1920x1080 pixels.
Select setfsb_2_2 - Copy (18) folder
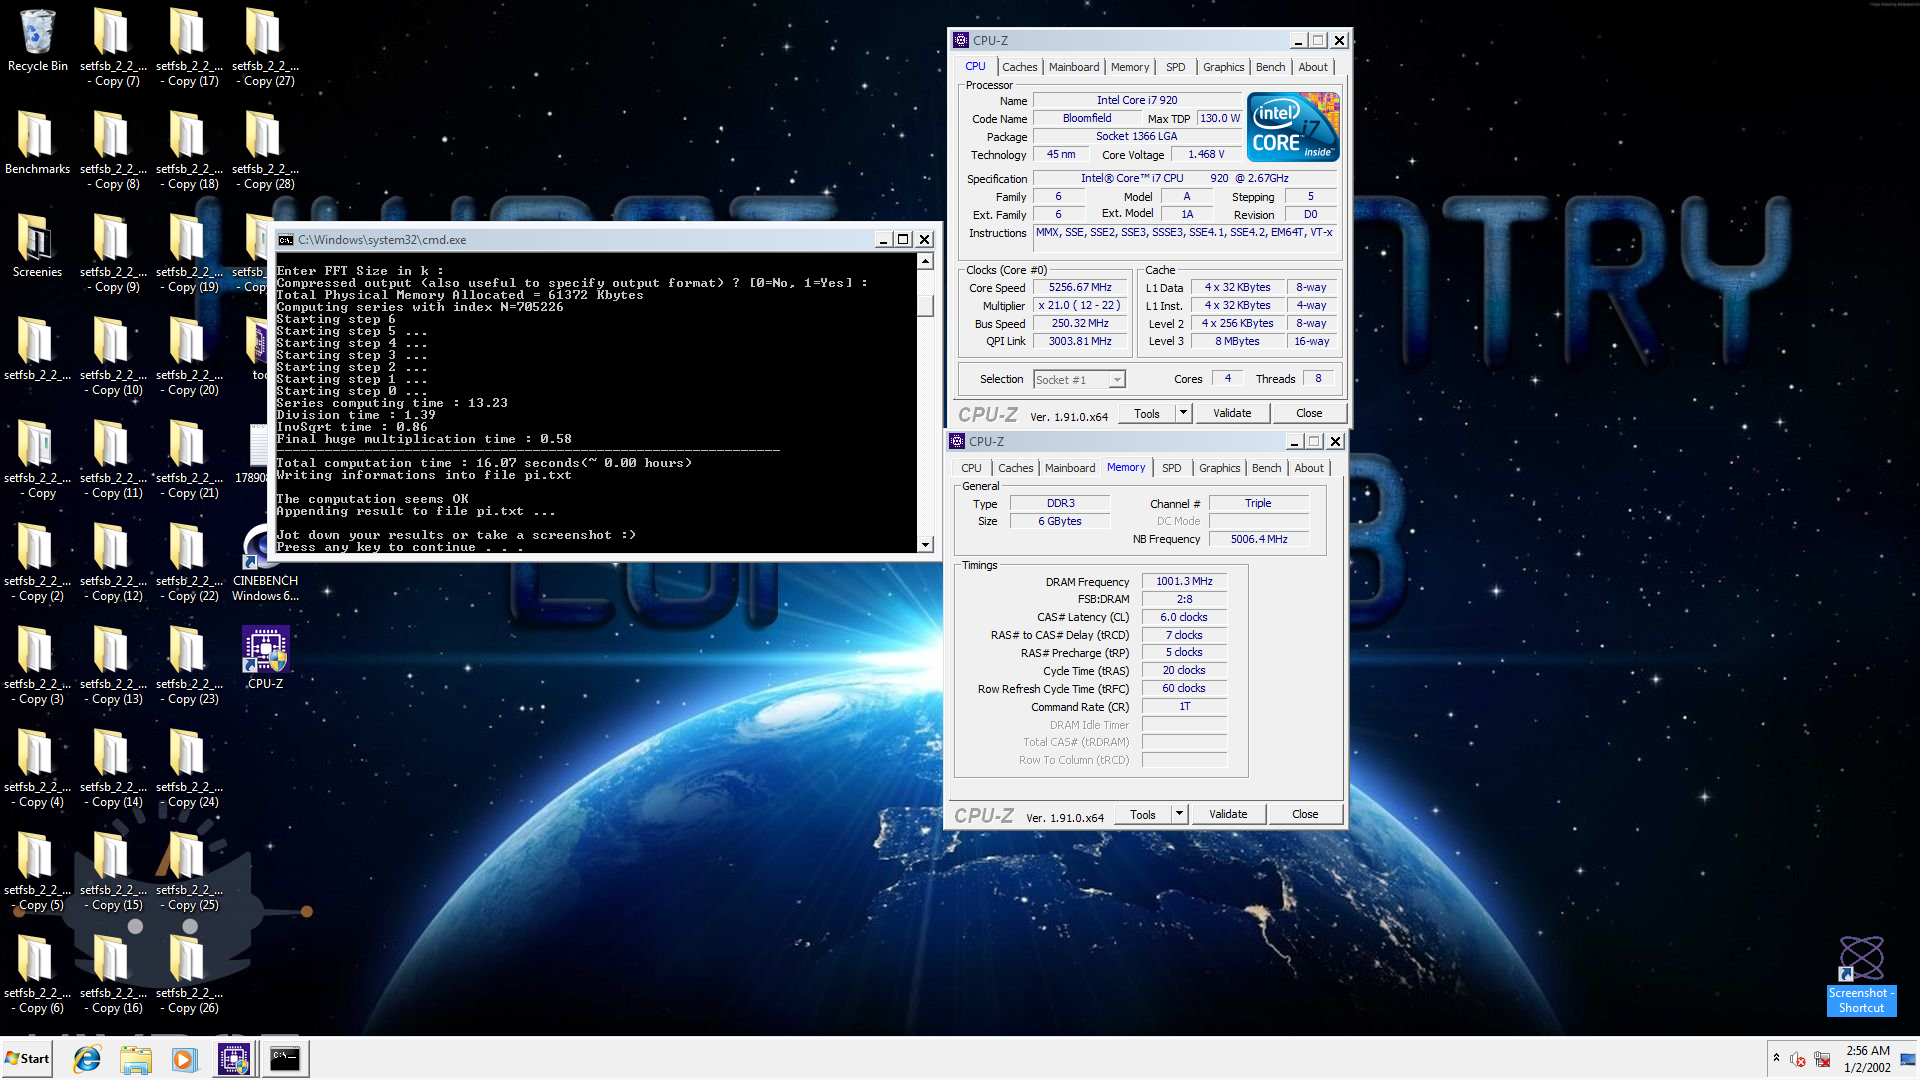189,150
